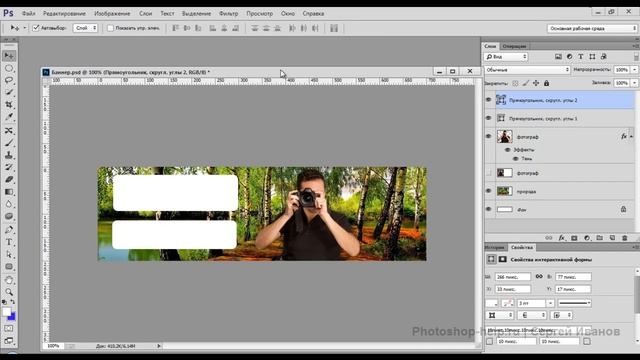
Task: Open the Файл menu
Action: tap(28, 13)
